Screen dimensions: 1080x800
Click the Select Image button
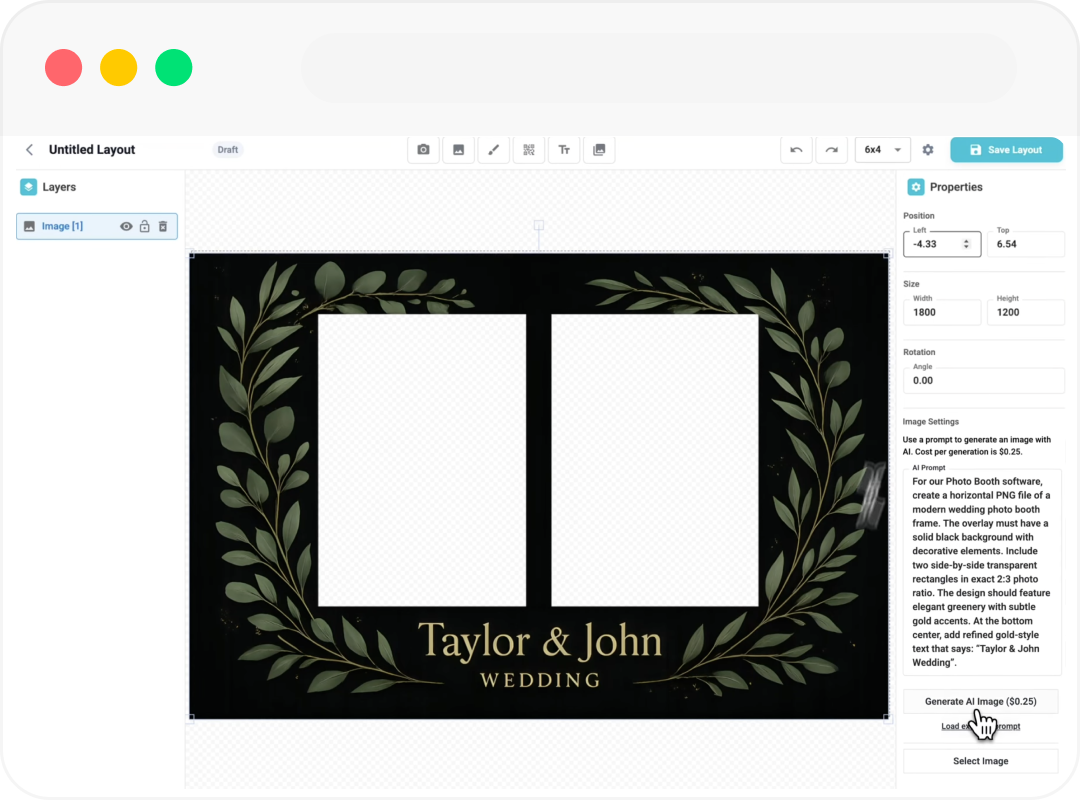[x=980, y=761]
